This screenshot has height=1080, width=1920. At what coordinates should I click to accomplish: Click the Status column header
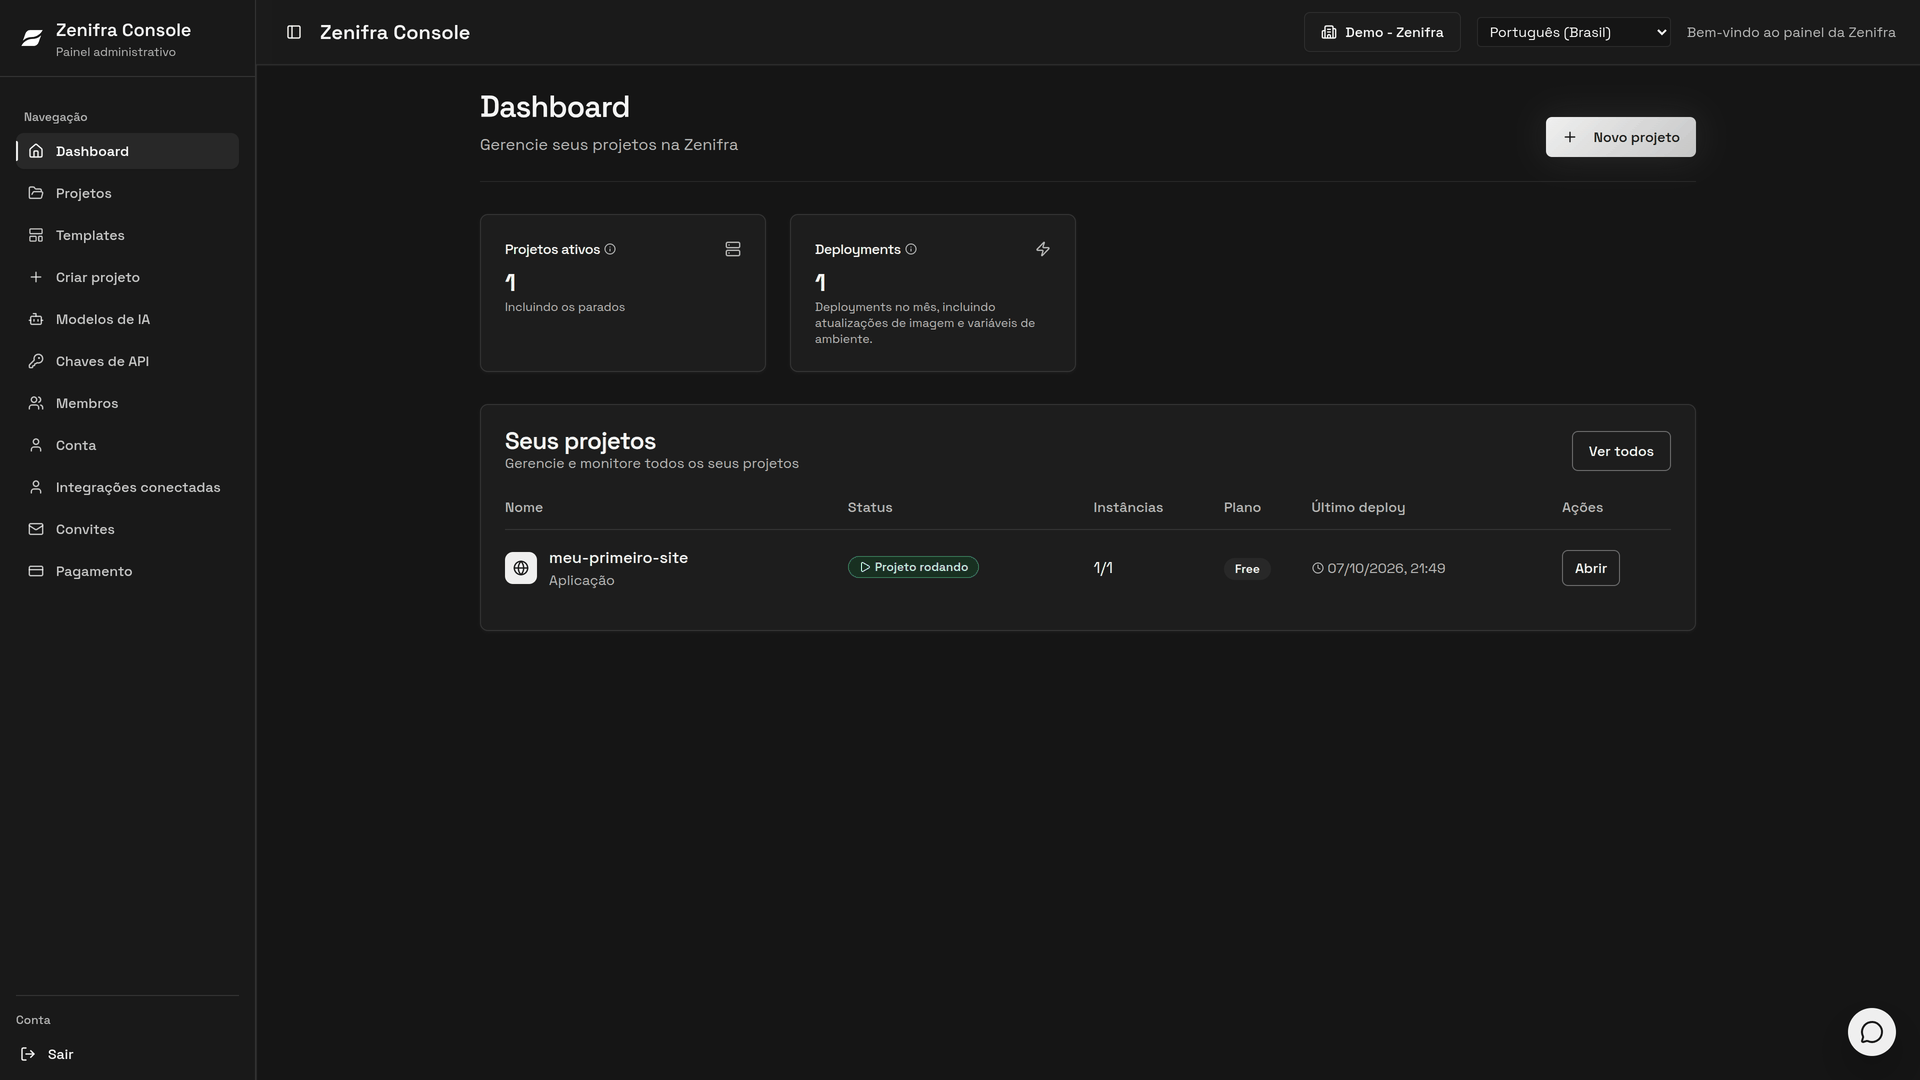click(870, 507)
